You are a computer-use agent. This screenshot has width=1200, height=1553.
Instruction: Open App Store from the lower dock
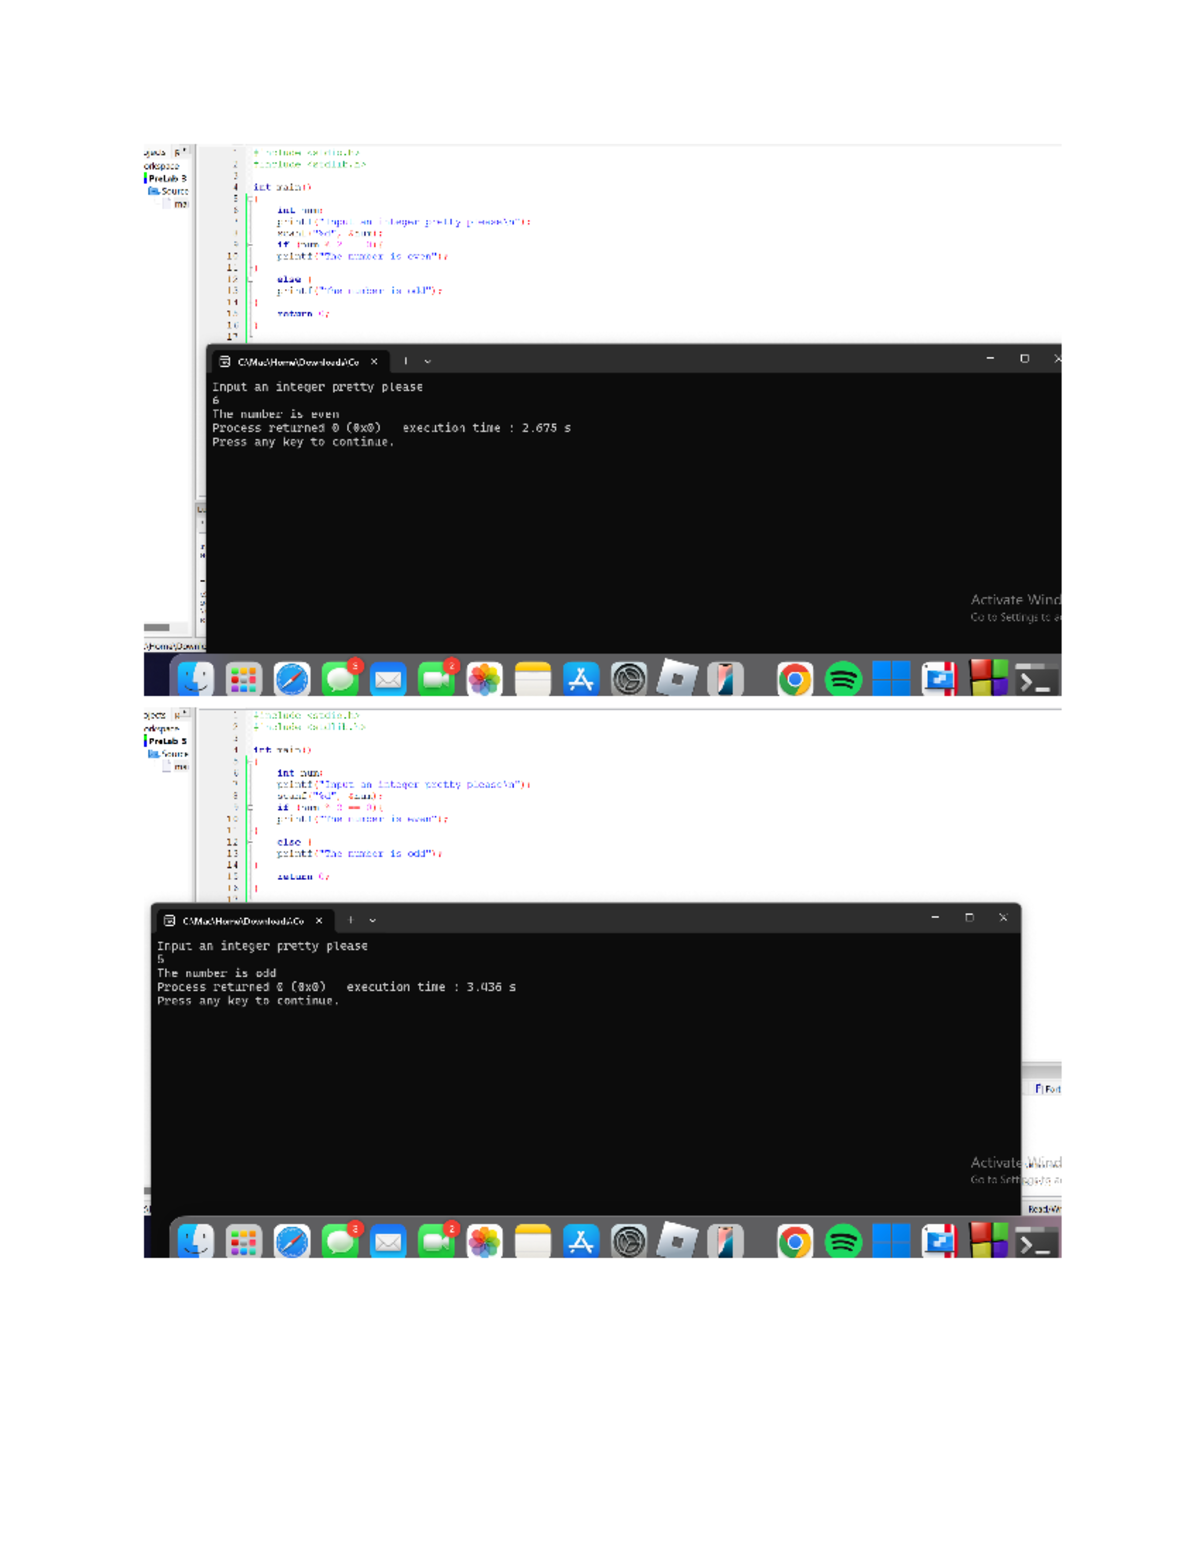click(580, 1242)
